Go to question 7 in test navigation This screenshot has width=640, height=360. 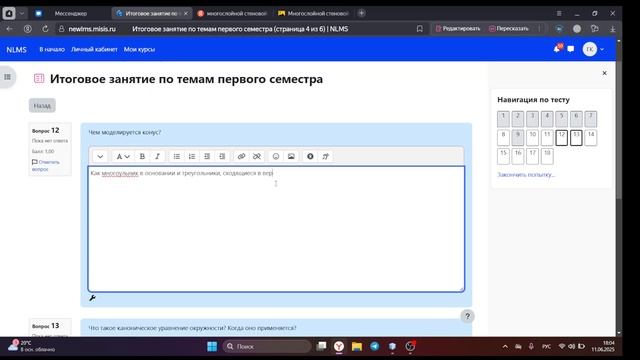(x=591, y=119)
